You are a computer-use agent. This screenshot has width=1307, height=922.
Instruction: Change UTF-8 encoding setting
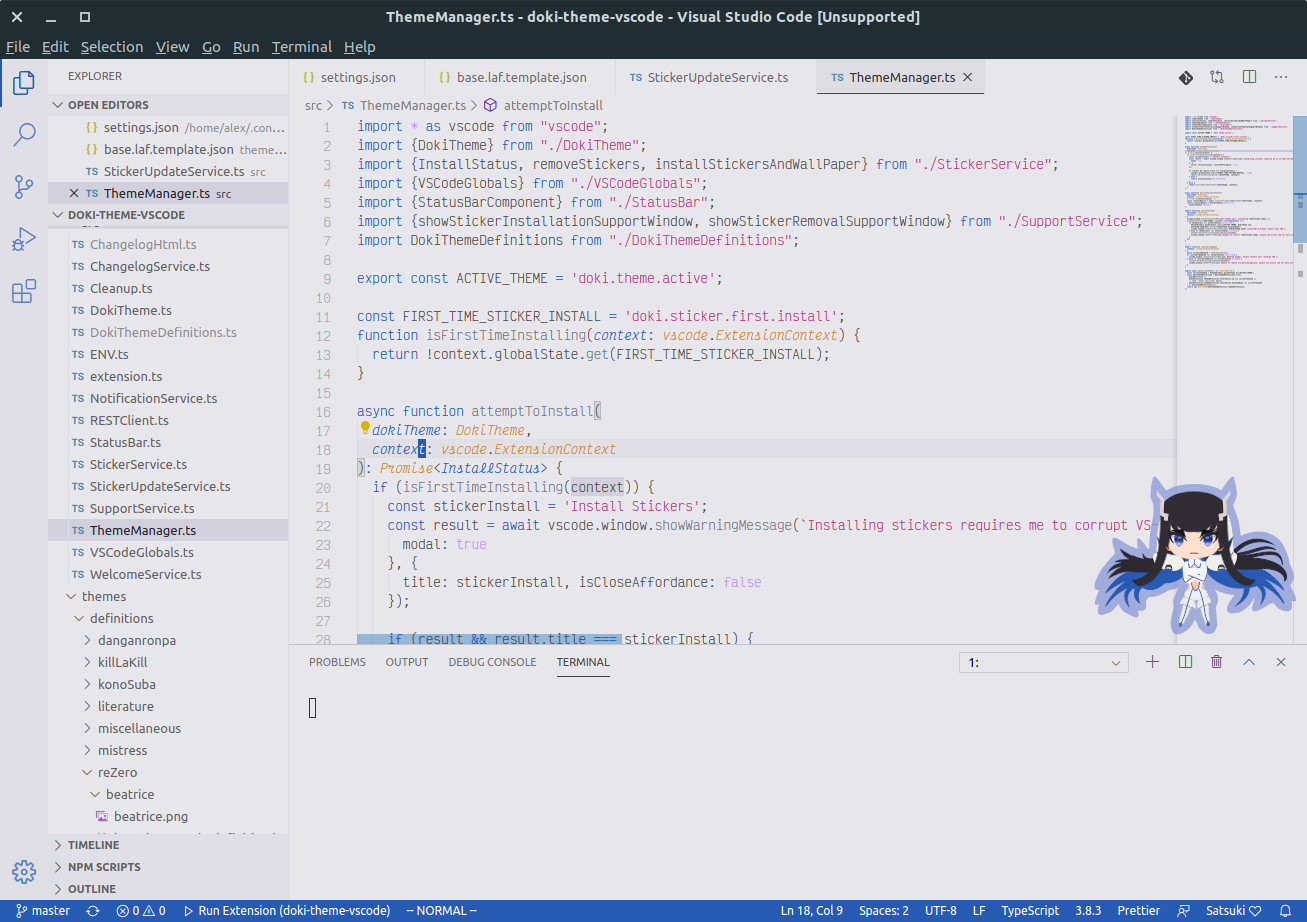pyautogui.click(x=941, y=911)
